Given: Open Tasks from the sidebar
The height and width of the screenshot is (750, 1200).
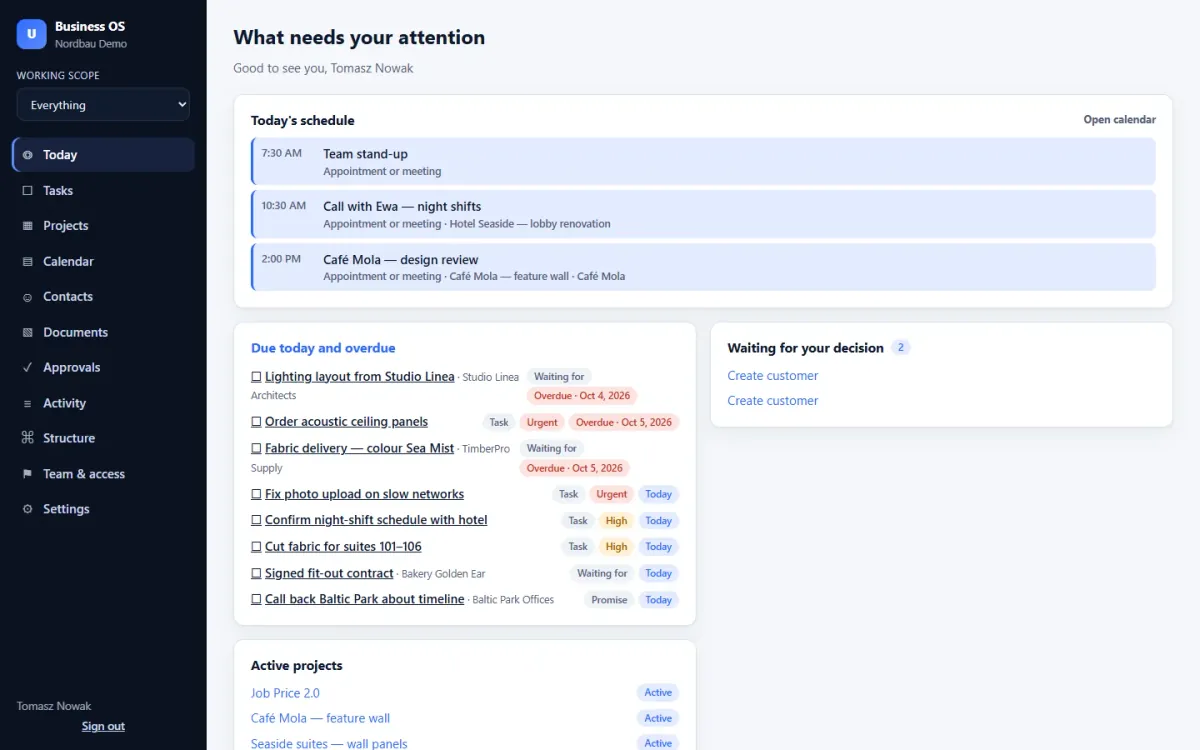Looking at the screenshot, I should pos(103,190).
